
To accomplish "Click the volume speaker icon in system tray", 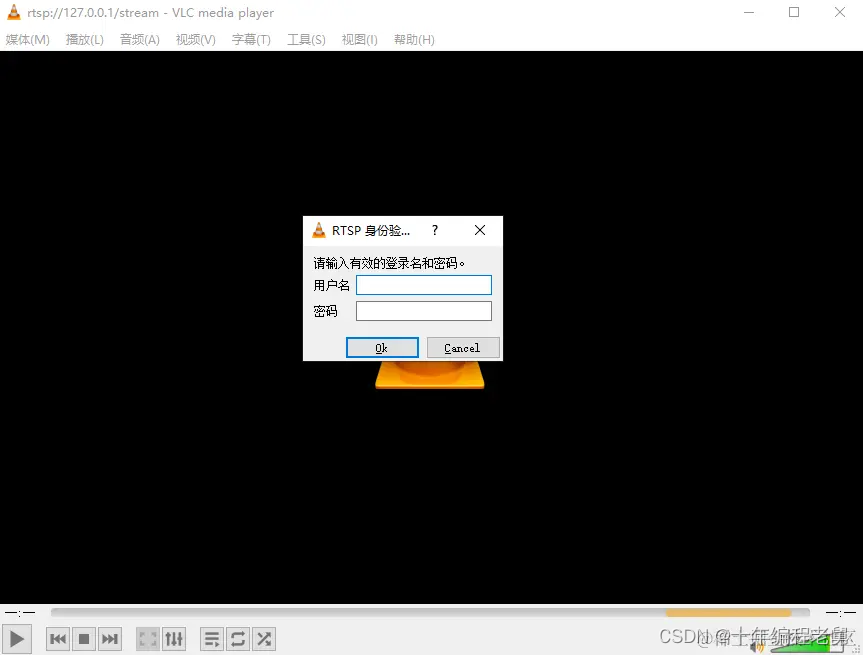I will pyautogui.click(x=757, y=648).
